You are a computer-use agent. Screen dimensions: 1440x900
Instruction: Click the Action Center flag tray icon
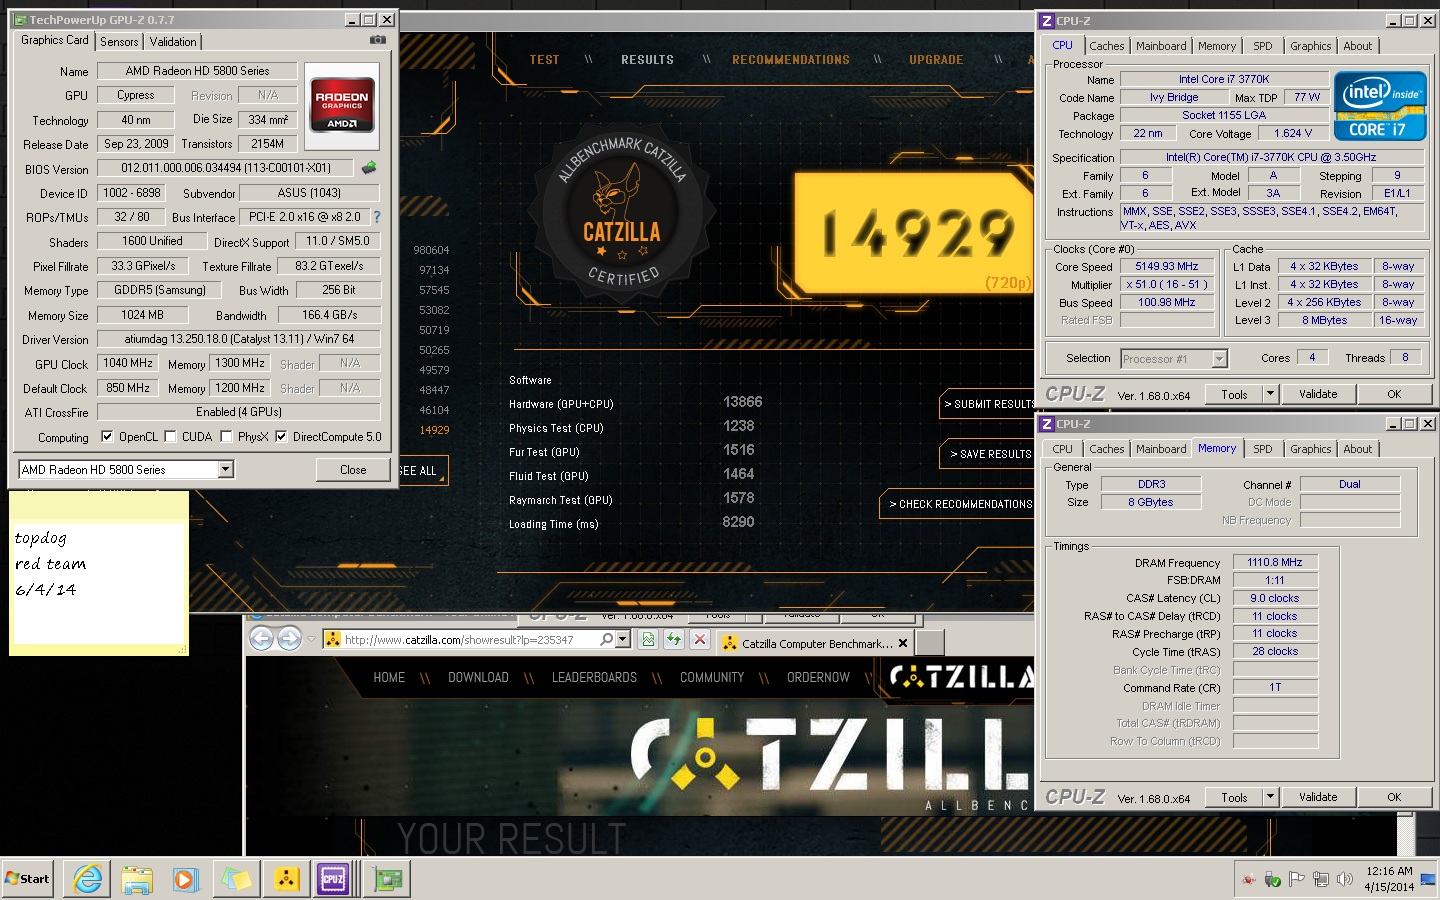coord(1297,879)
